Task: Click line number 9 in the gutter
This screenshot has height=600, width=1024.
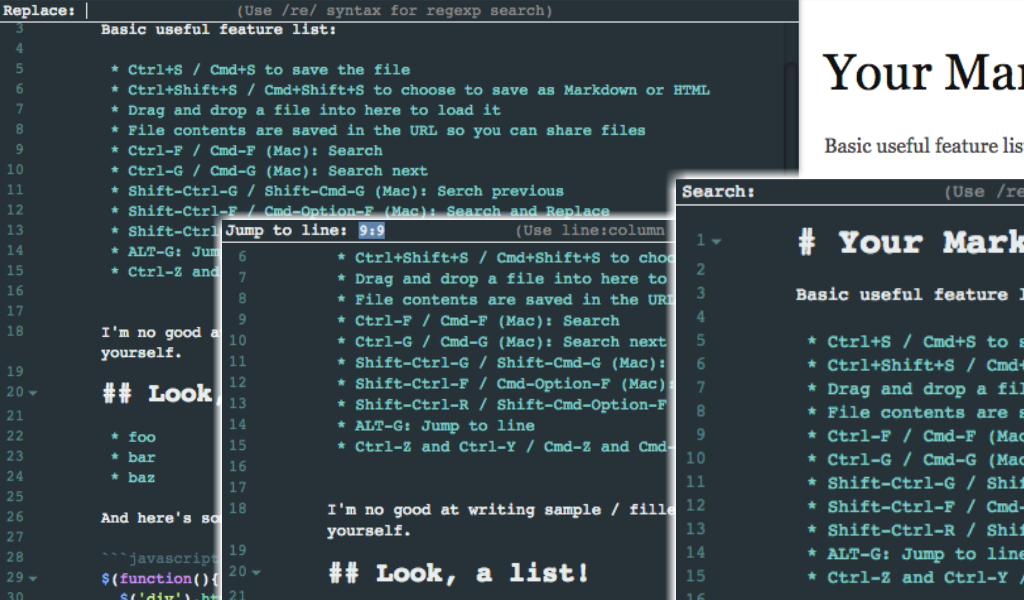Action: tap(26, 150)
